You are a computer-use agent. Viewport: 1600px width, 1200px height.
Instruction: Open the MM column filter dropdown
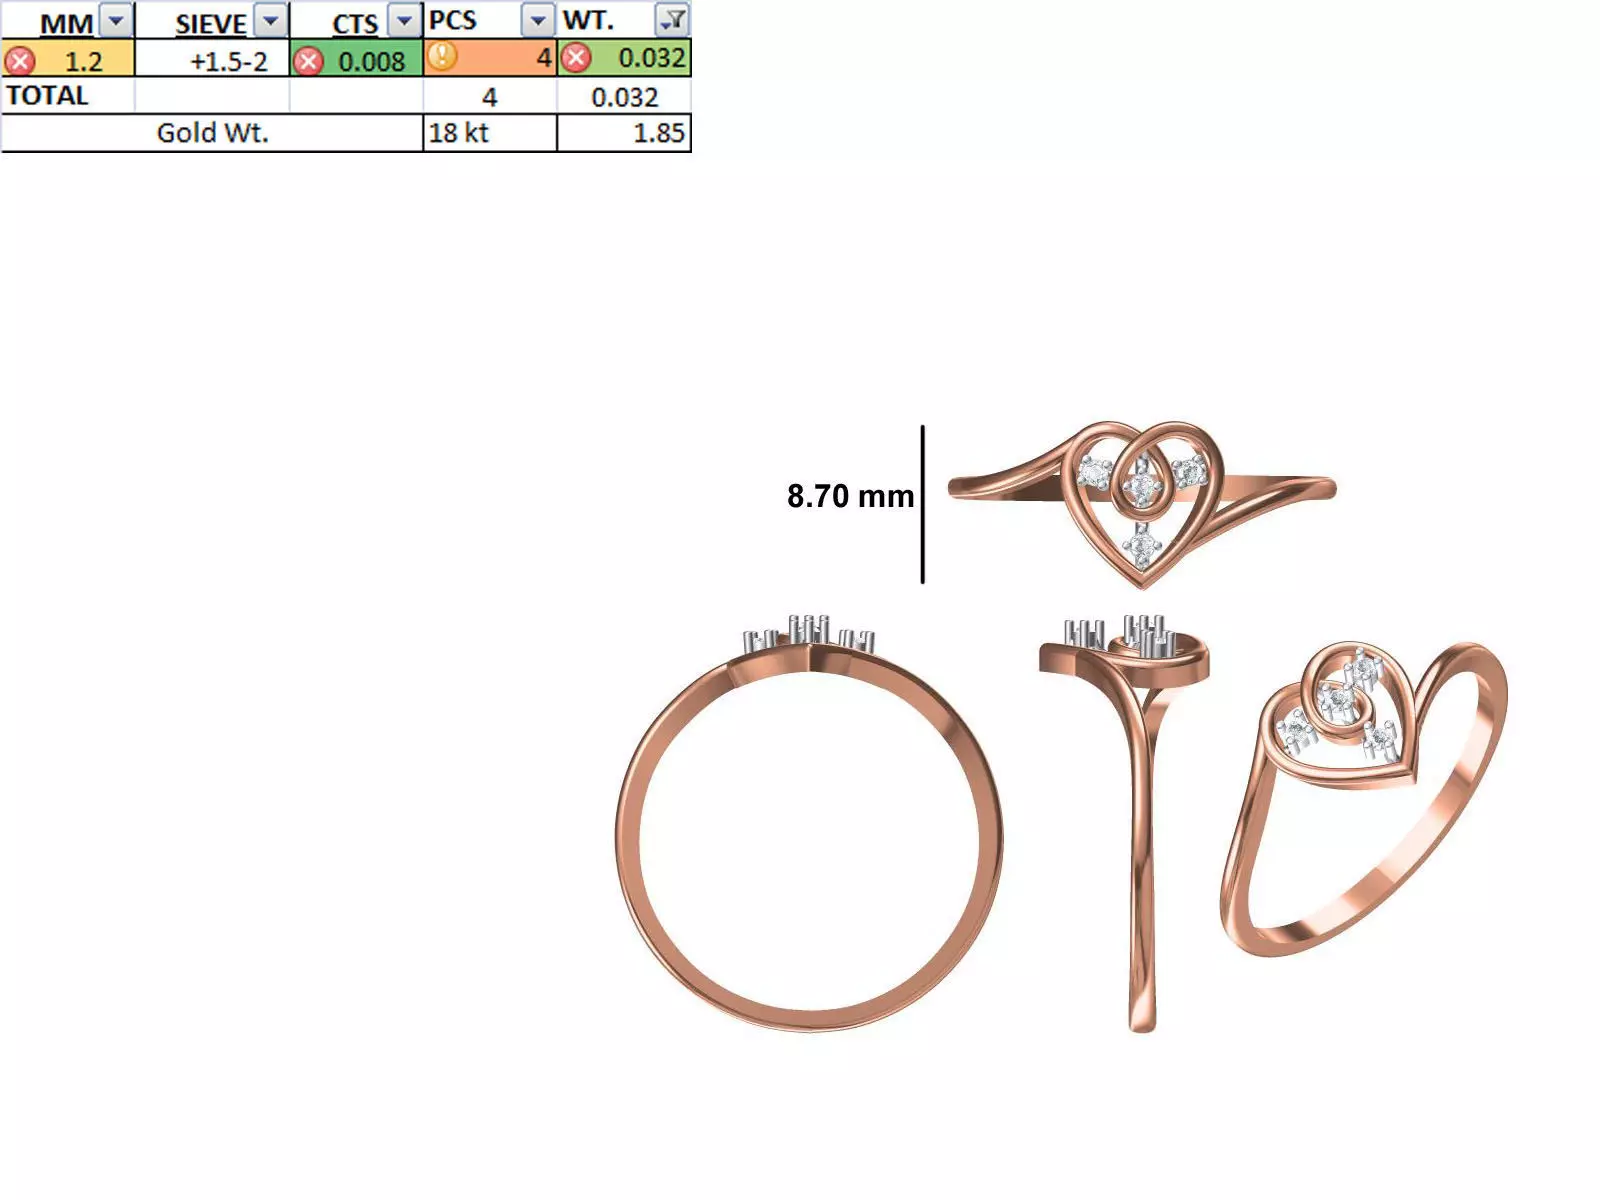(116, 20)
